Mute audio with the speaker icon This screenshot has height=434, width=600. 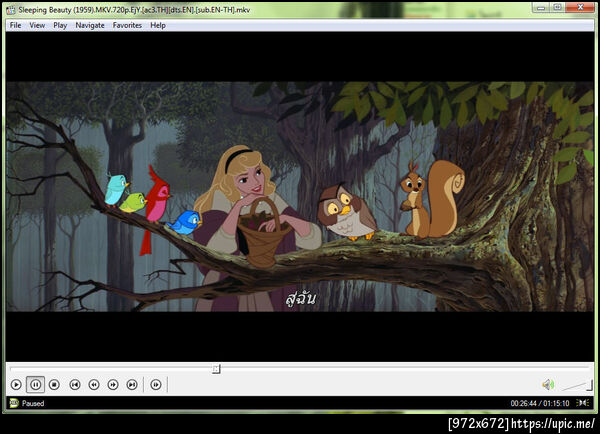coord(548,384)
